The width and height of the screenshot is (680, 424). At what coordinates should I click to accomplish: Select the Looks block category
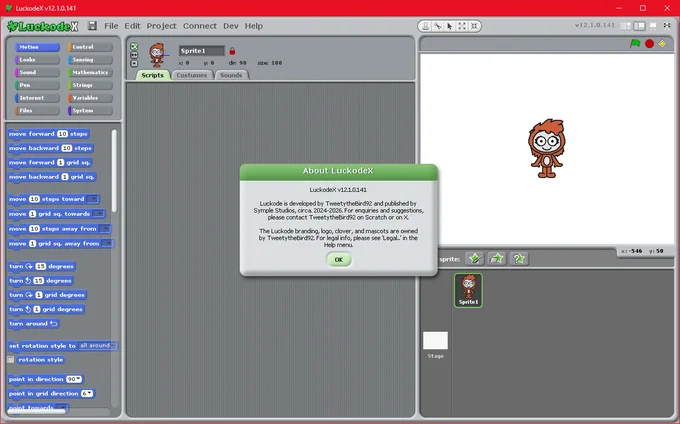point(37,59)
